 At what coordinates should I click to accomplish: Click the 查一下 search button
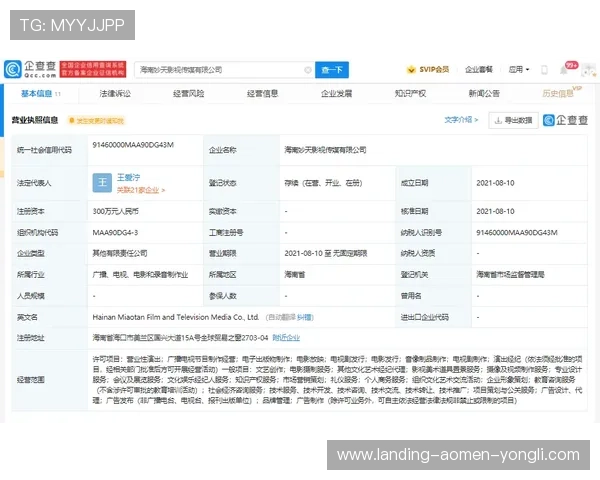(x=332, y=70)
